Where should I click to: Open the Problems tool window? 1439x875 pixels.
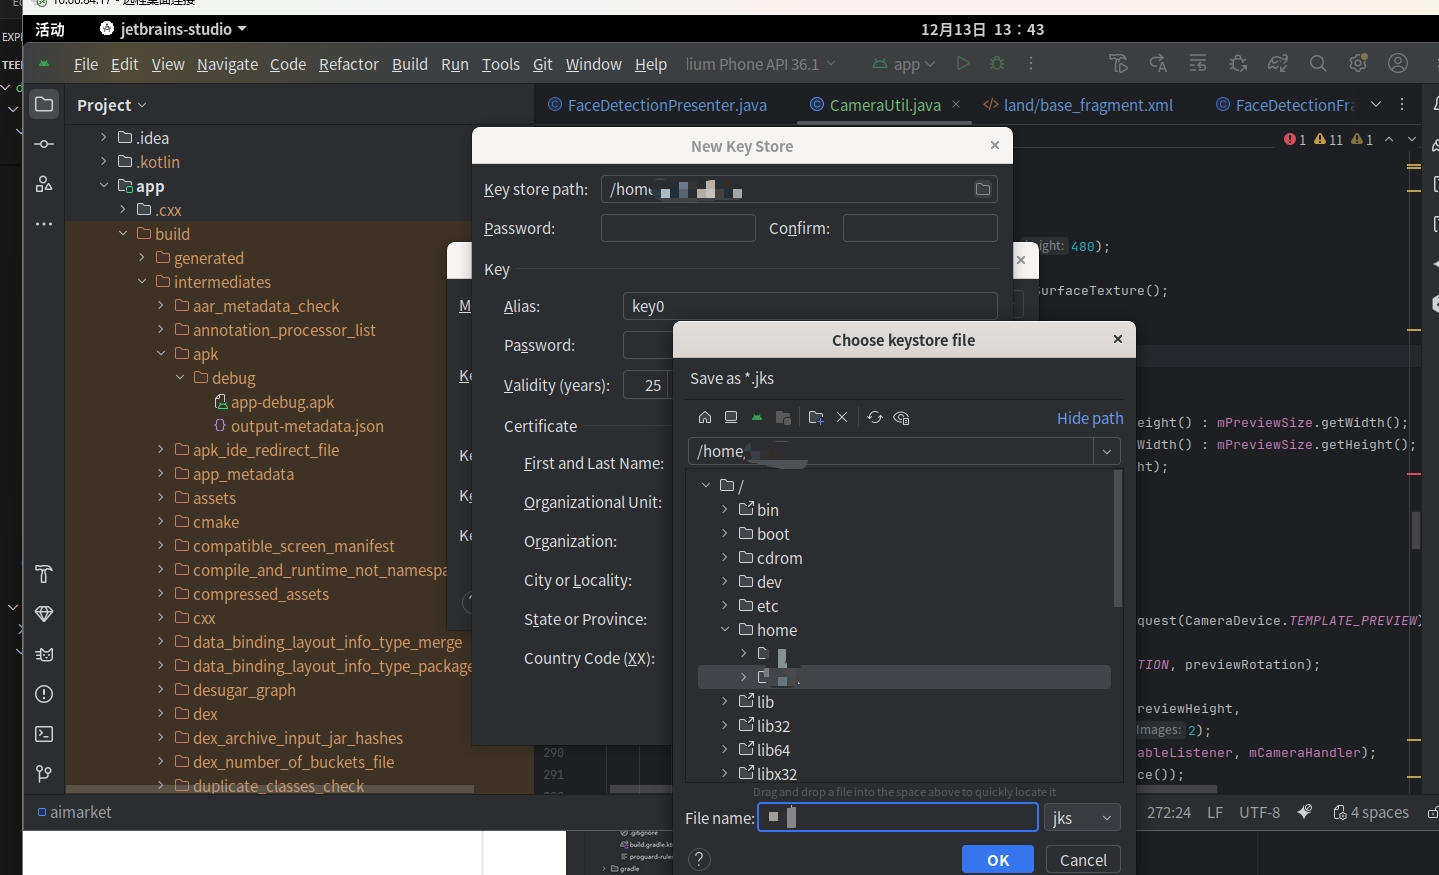pos(44,695)
